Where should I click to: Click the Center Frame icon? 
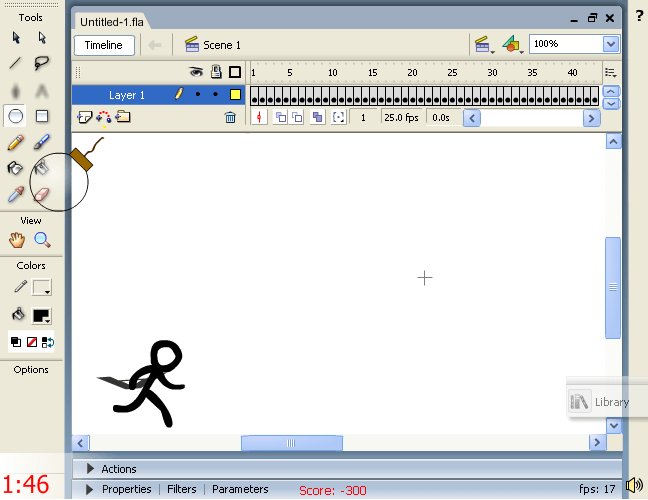point(259,118)
